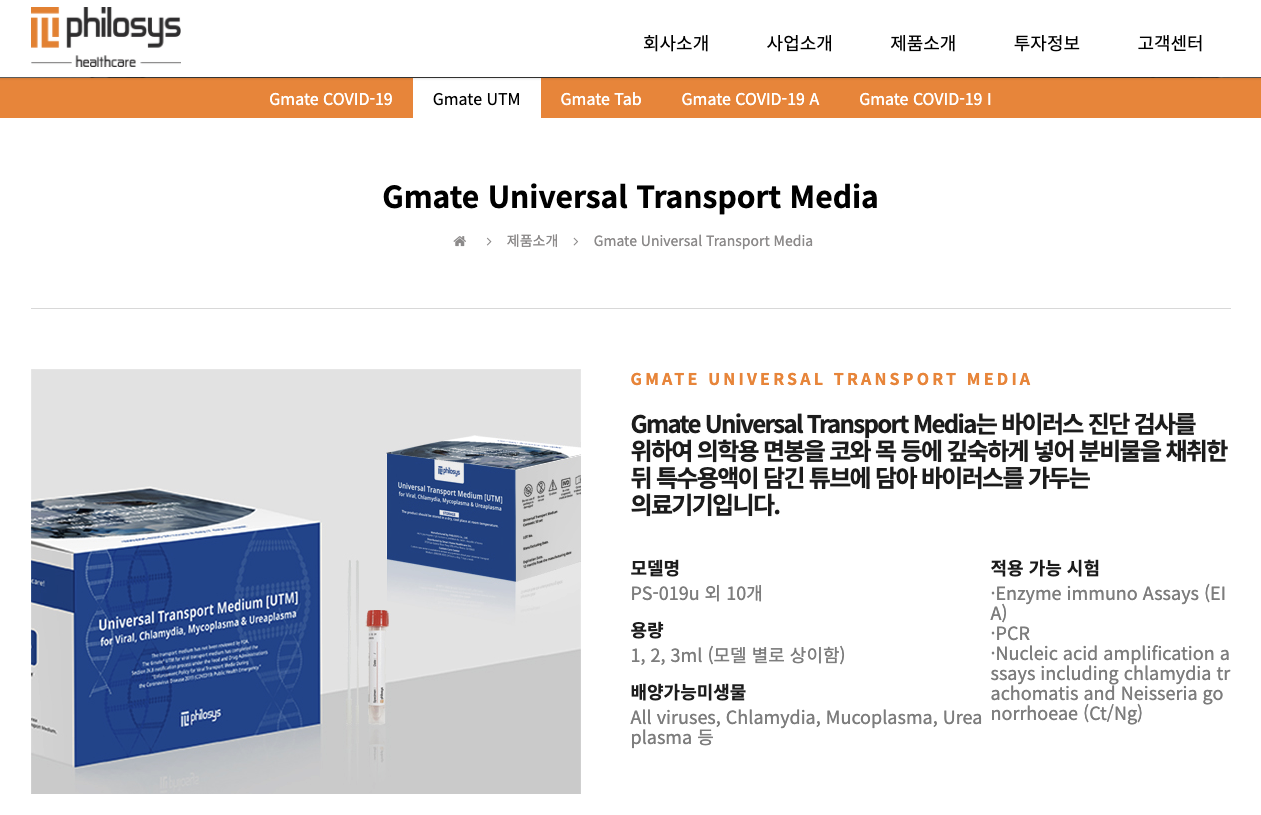The width and height of the screenshot is (1261, 815).
Task: Click the 배양가능미생물 label
Action: (x=688, y=692)
